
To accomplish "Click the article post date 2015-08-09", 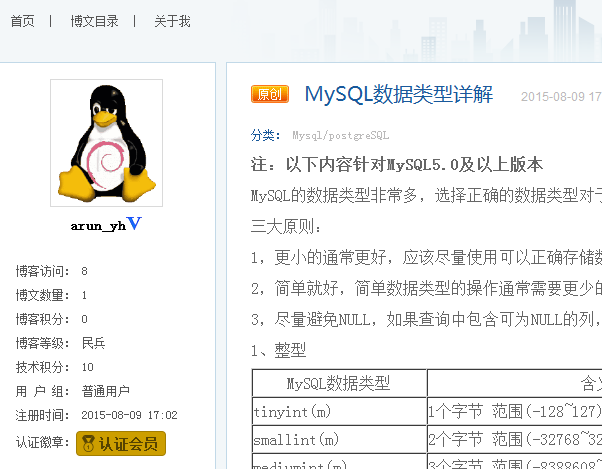I will point(561,96).
